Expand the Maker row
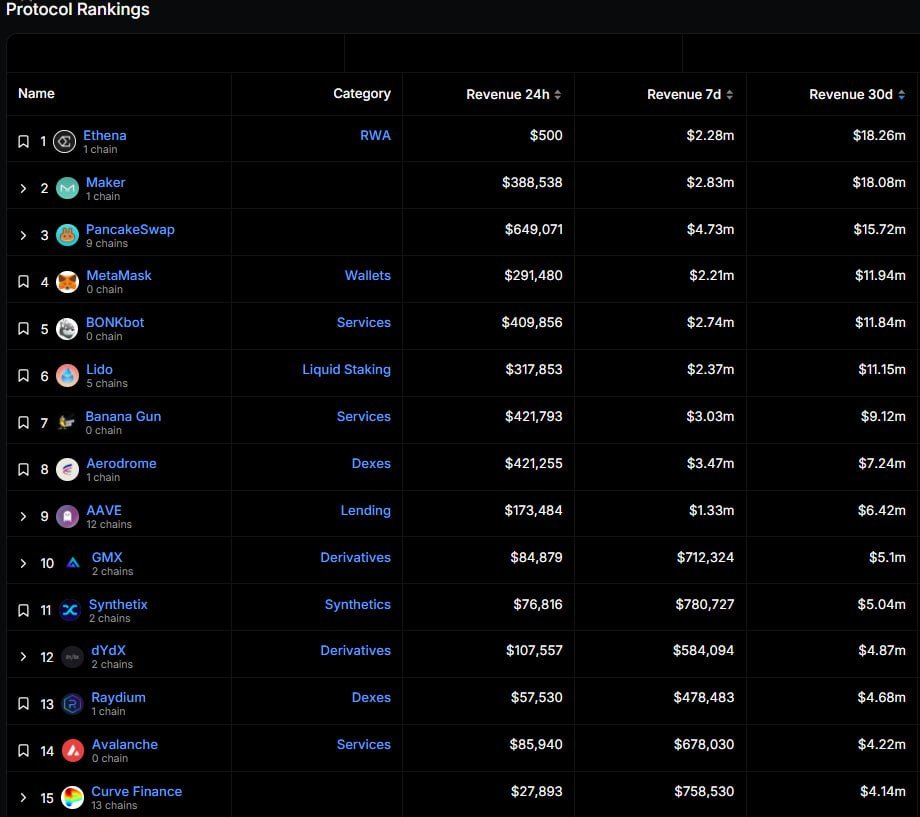 pos(23,188)
